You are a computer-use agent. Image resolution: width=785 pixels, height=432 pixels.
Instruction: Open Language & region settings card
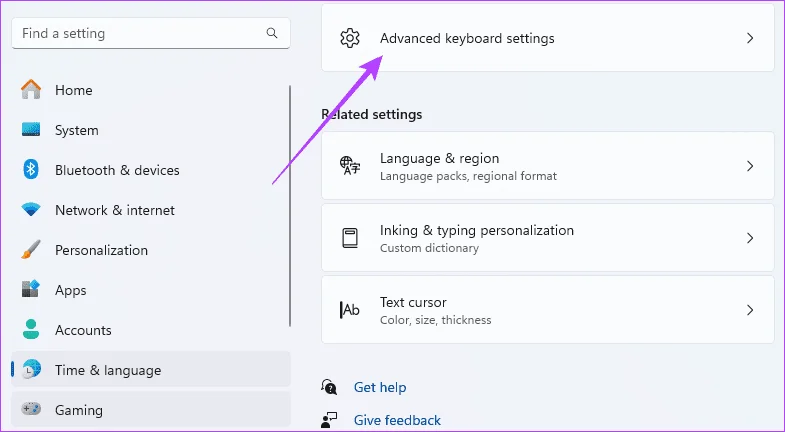point(548,166)
